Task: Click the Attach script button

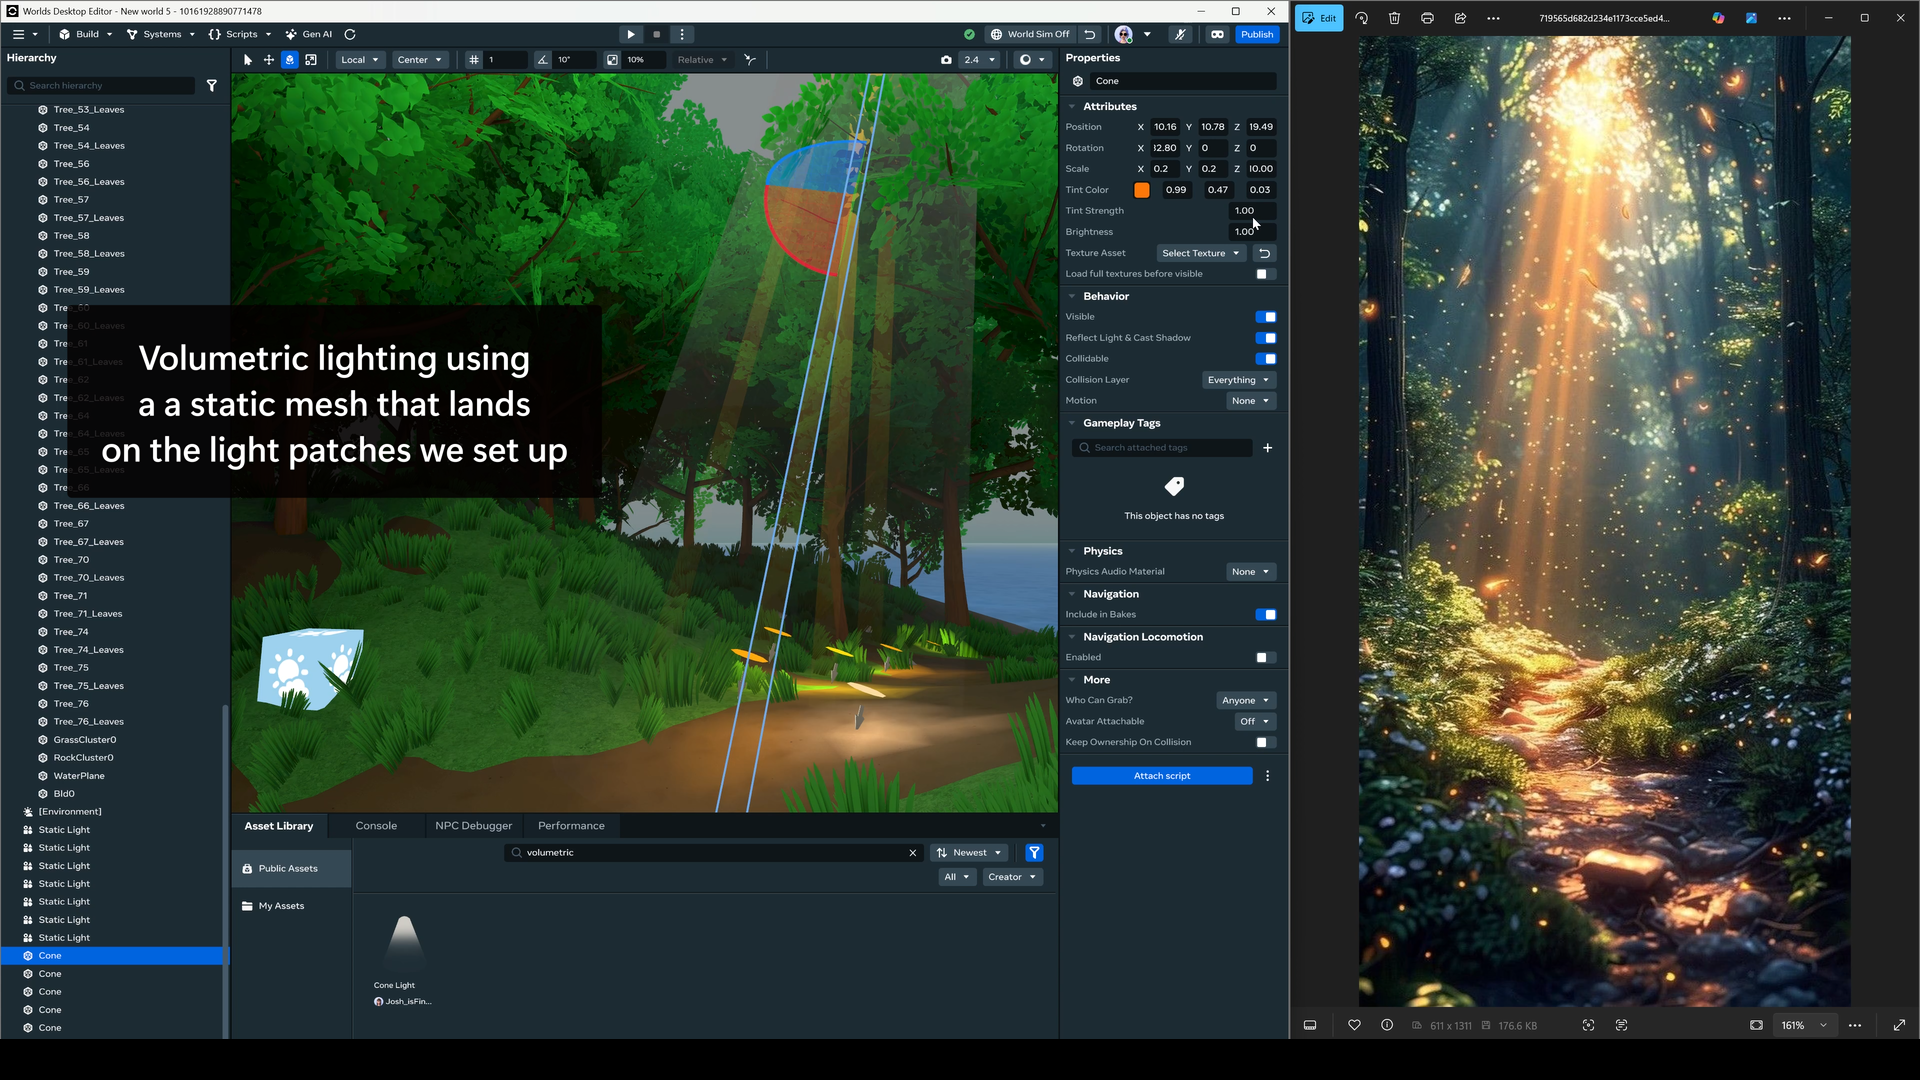Action: [x=1162, y=776]
